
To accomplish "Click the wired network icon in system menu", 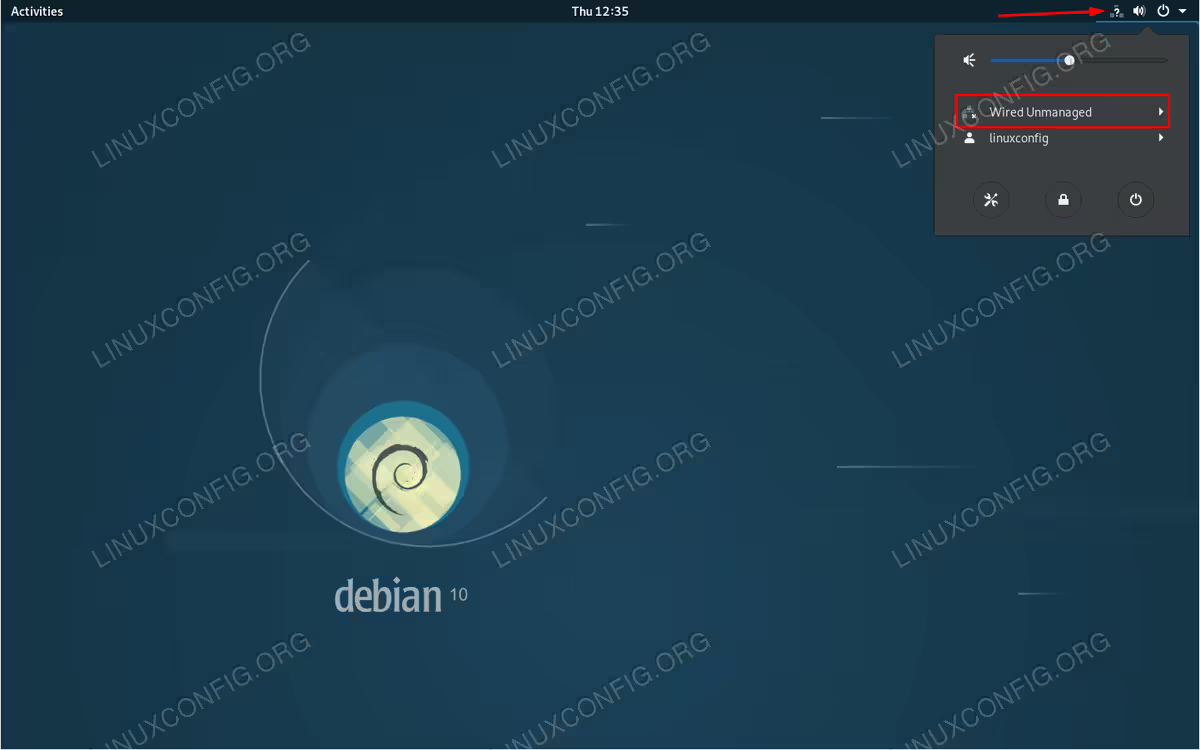I will pyautogui.click(x=969, y=113).
